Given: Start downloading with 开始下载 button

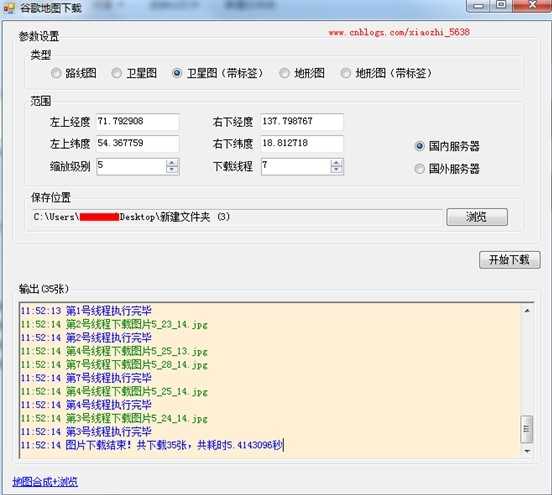Looking at the screenshot, I should 509,260.
